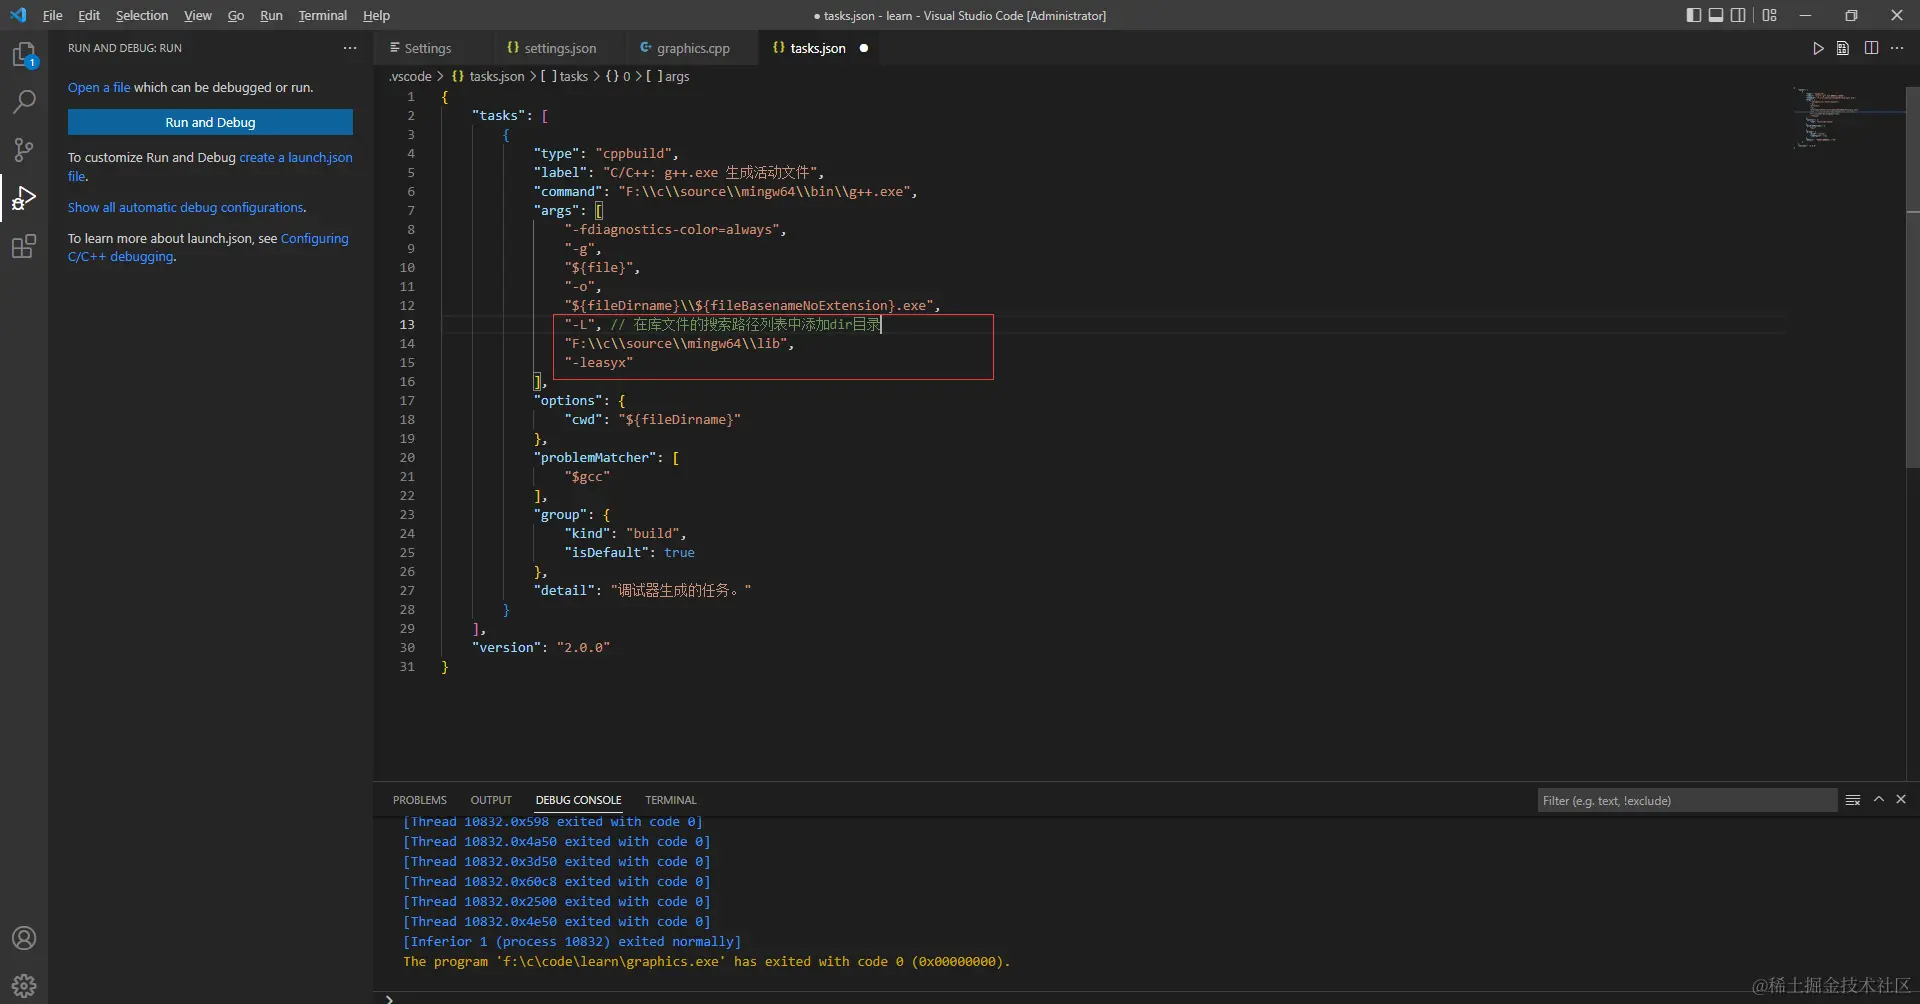Click the Filter input in Debug Console

click(x=1687, y=800)
